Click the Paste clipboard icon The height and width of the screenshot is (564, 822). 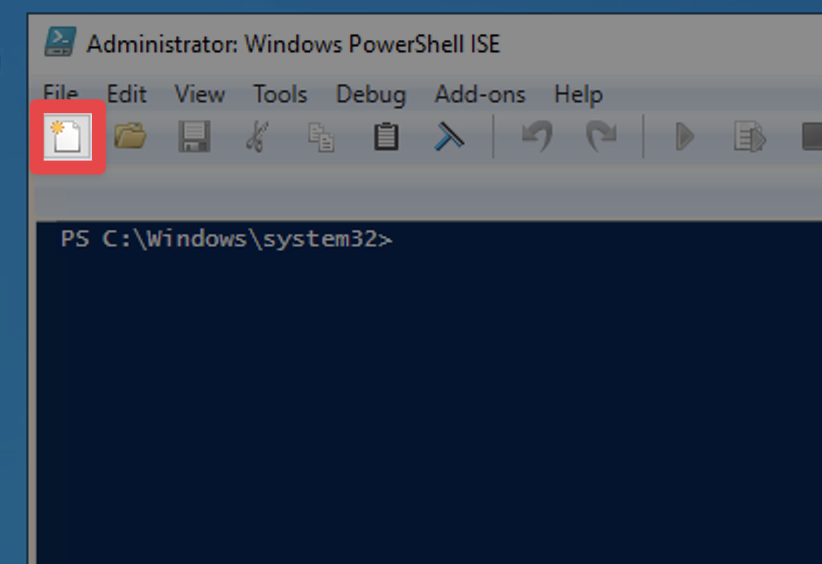386,137
